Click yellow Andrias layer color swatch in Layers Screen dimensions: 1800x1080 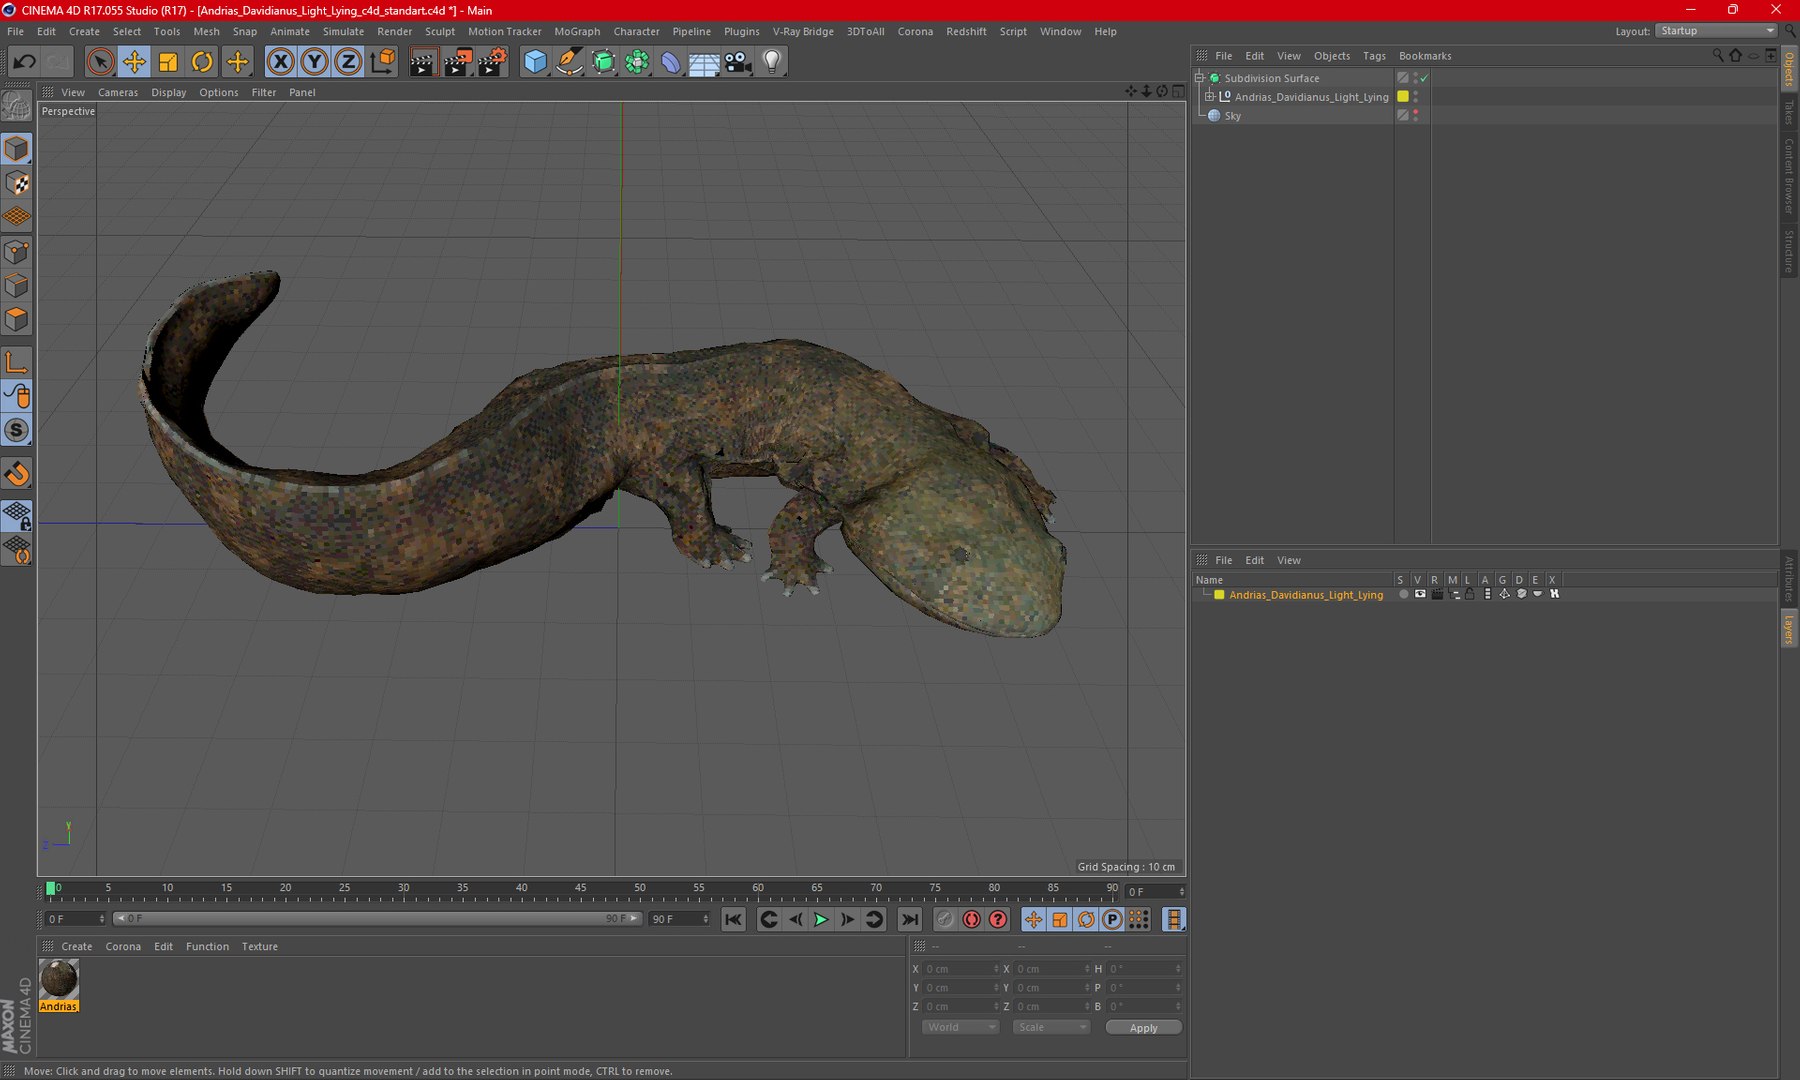click(x=1219, y=595)
